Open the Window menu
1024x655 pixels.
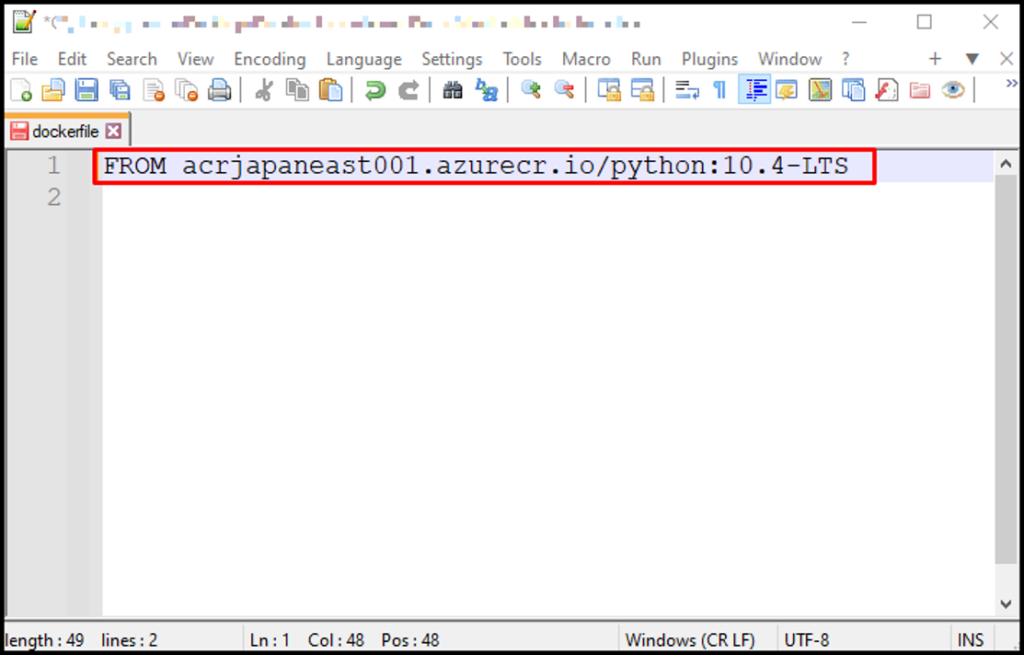[790, 59]
